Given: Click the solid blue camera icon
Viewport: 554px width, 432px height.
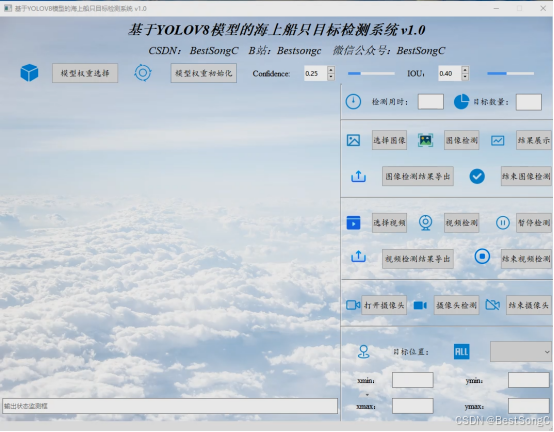Looking at the screenshot, I should tap(420, 305).
